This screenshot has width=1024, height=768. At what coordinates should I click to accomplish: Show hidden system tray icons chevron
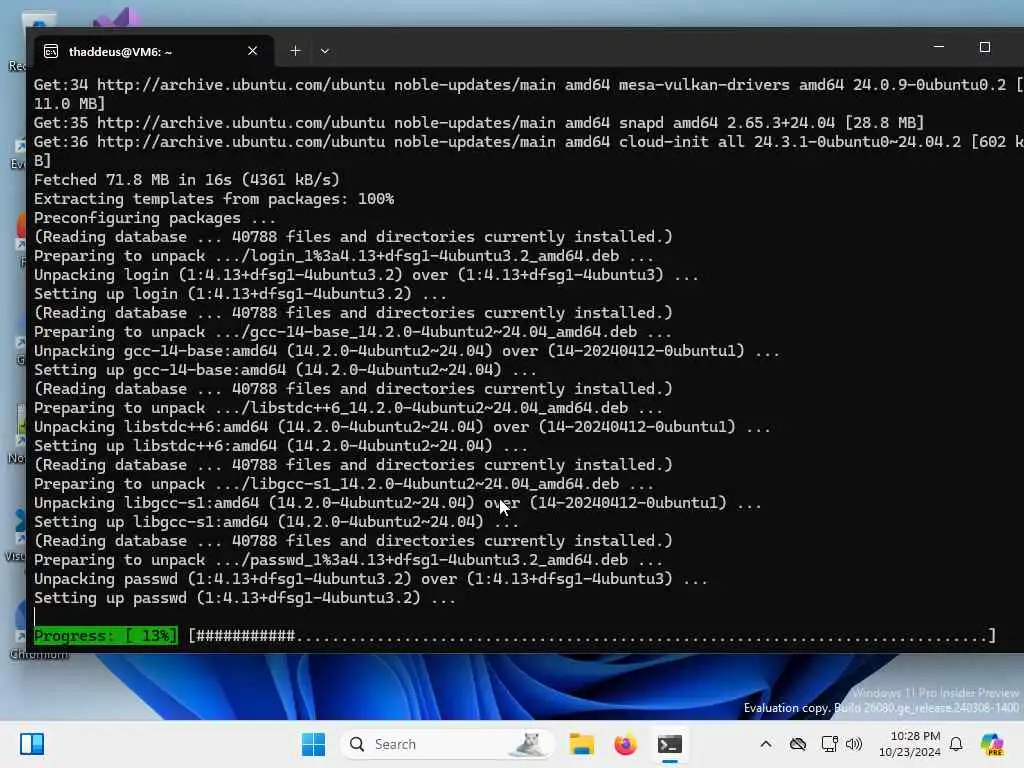click(x=766, y=744)
